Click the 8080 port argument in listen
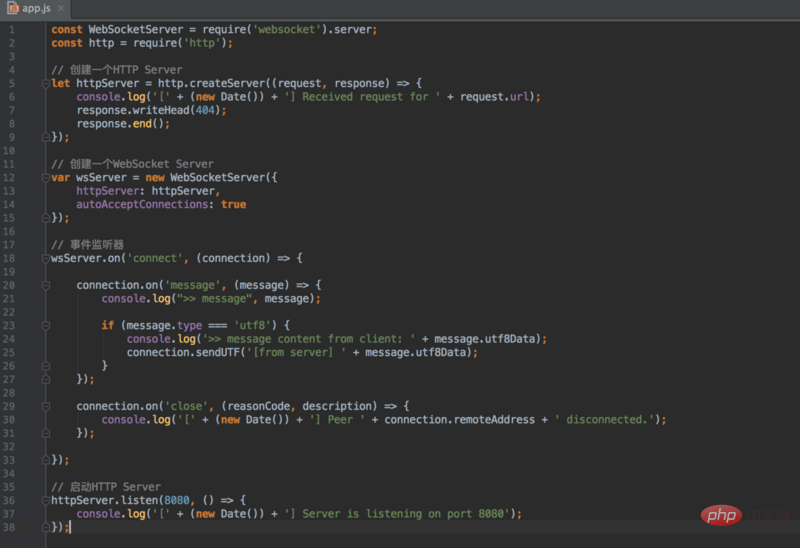The image size is (800, 548). [177, 500]
